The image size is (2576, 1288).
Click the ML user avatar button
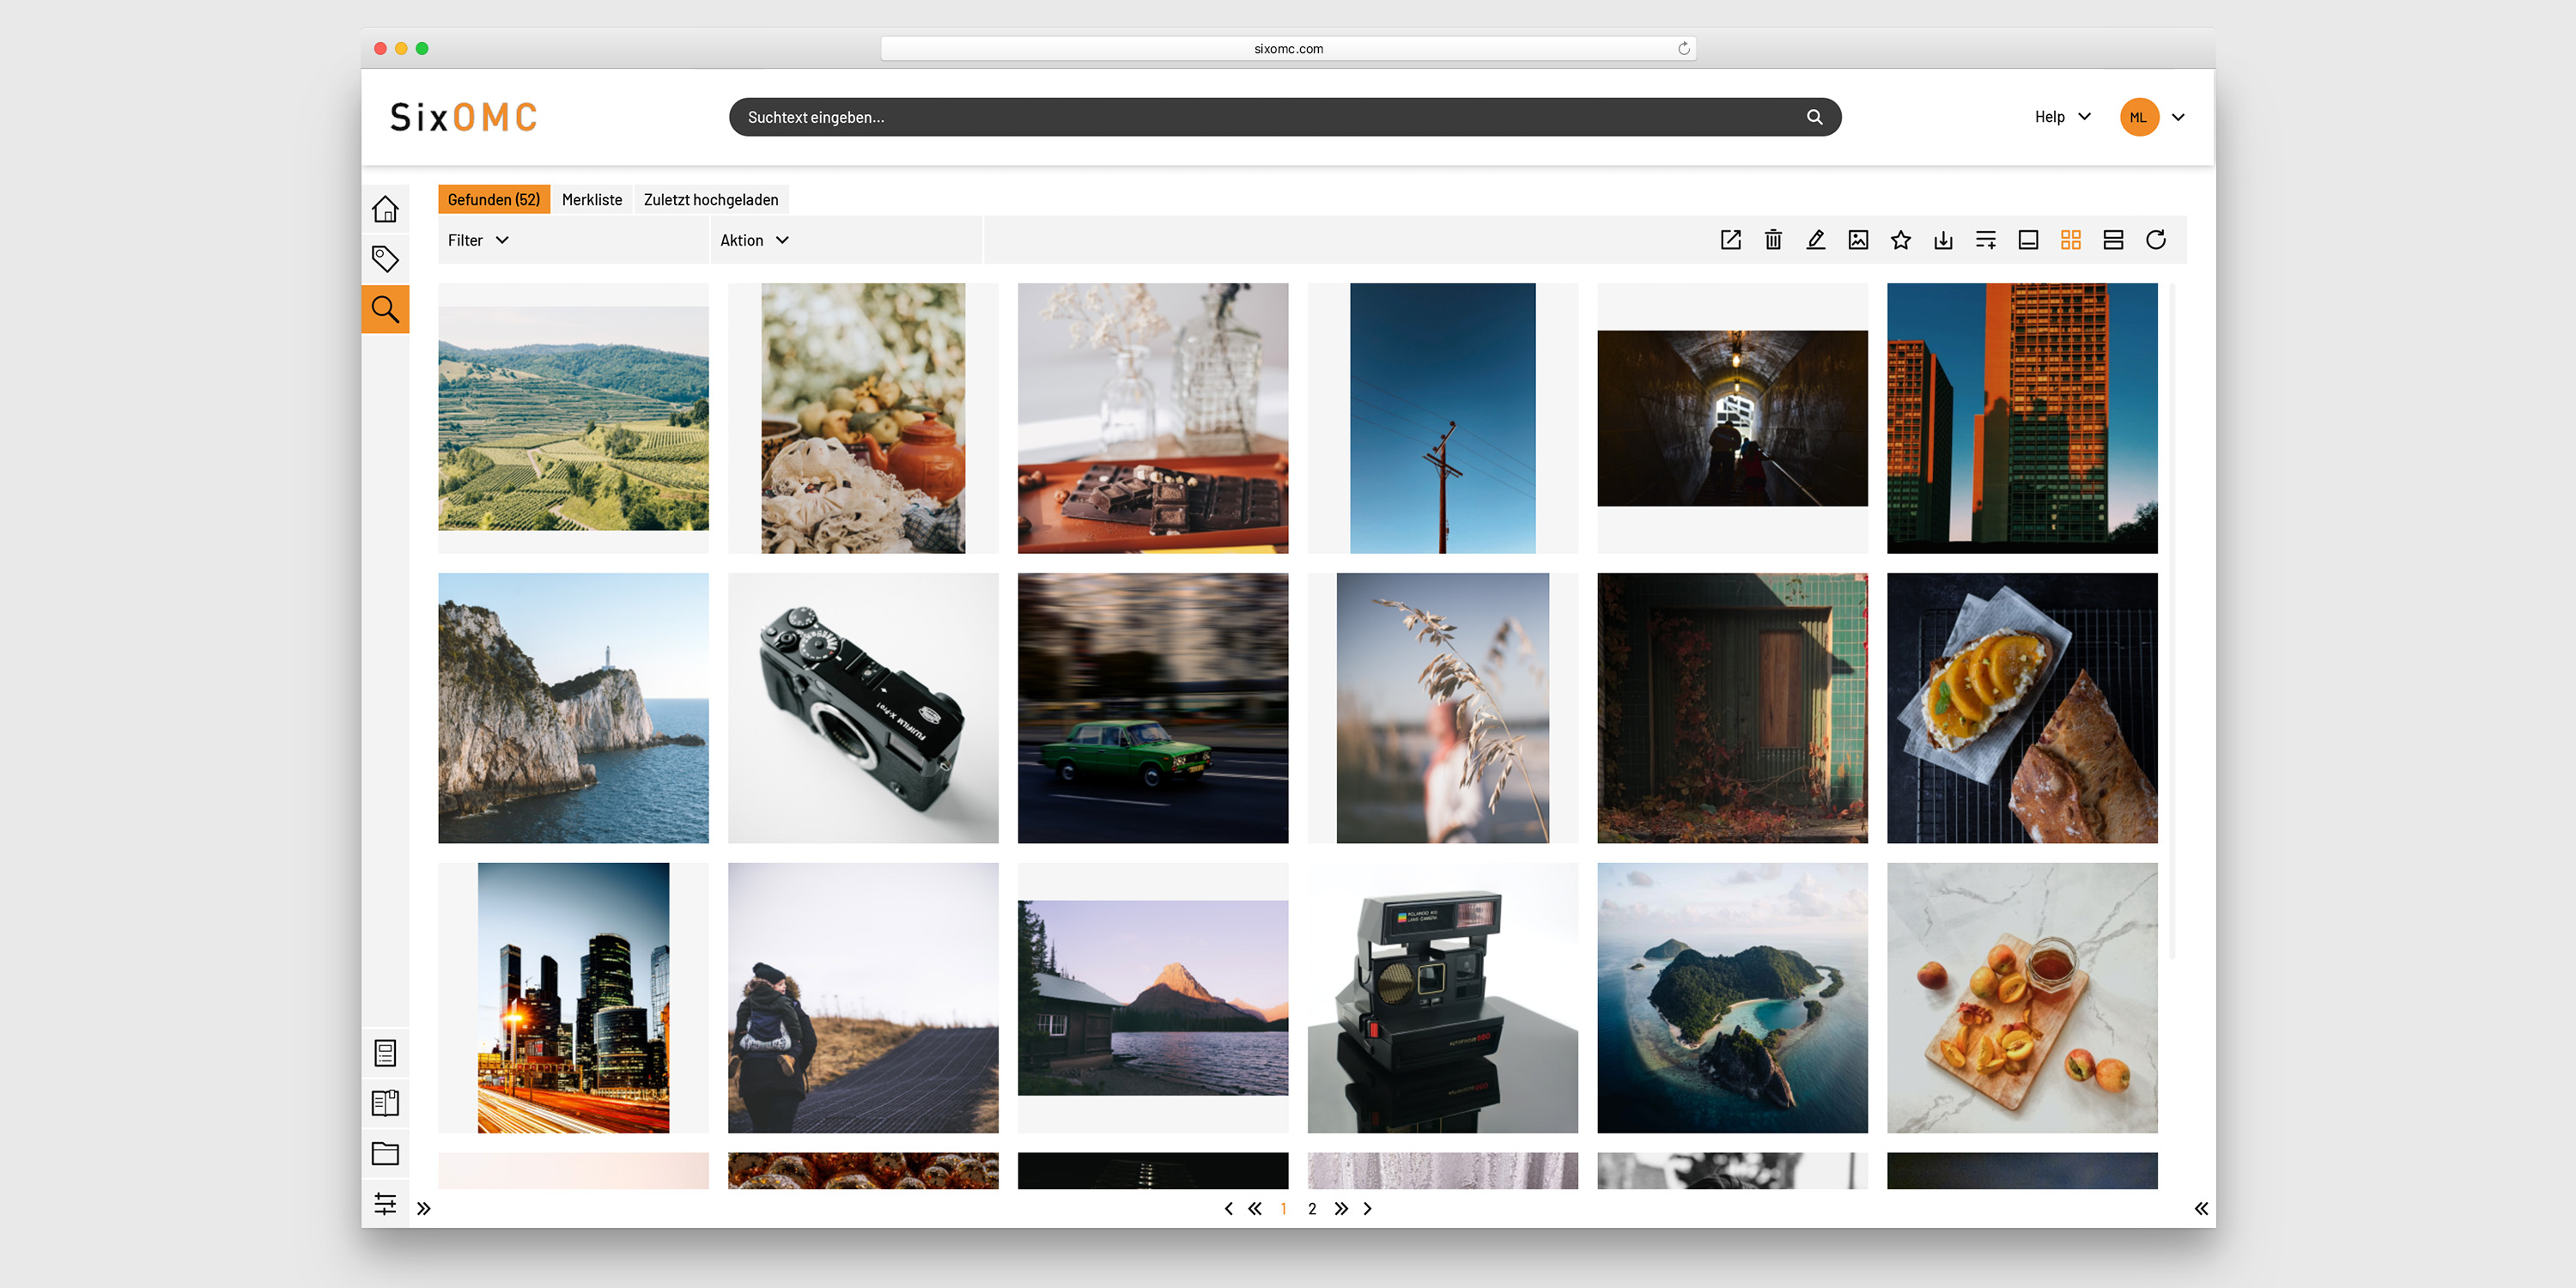tap(2139, 117)
